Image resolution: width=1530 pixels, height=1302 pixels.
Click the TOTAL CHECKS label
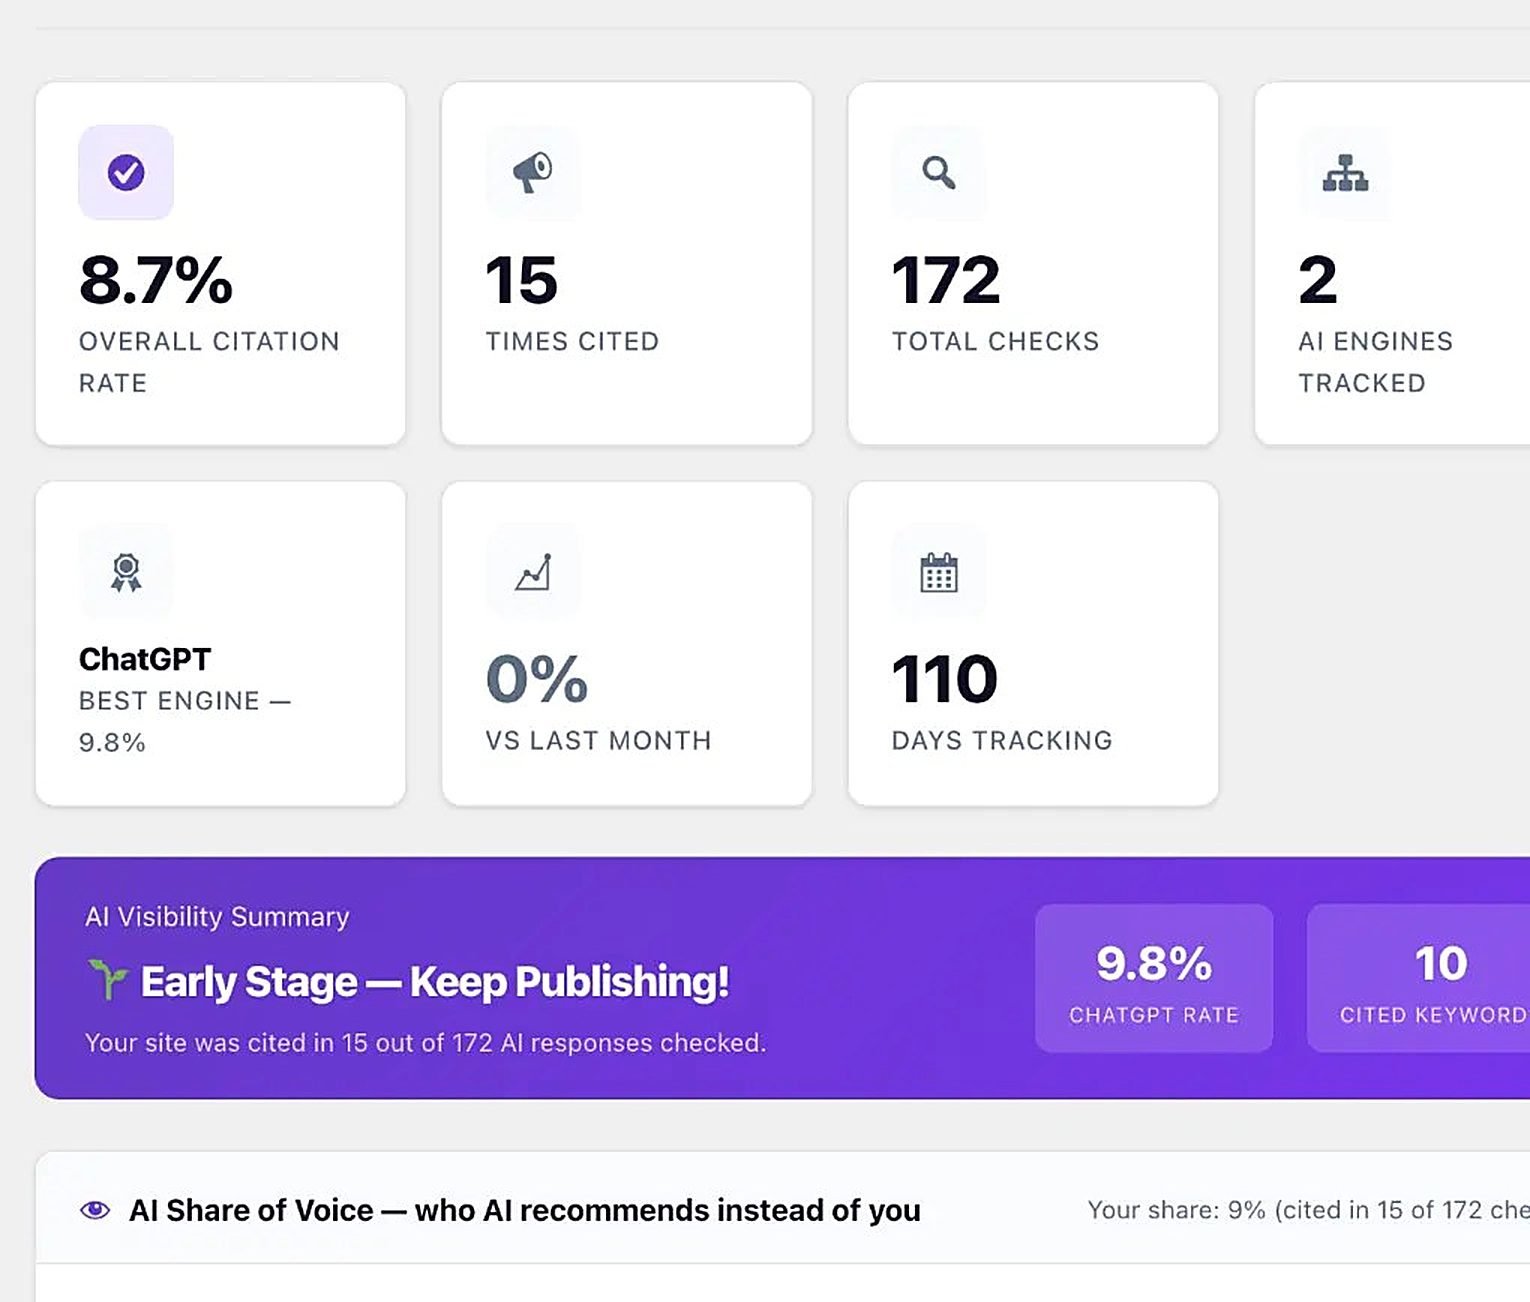(x=995, y=342)
